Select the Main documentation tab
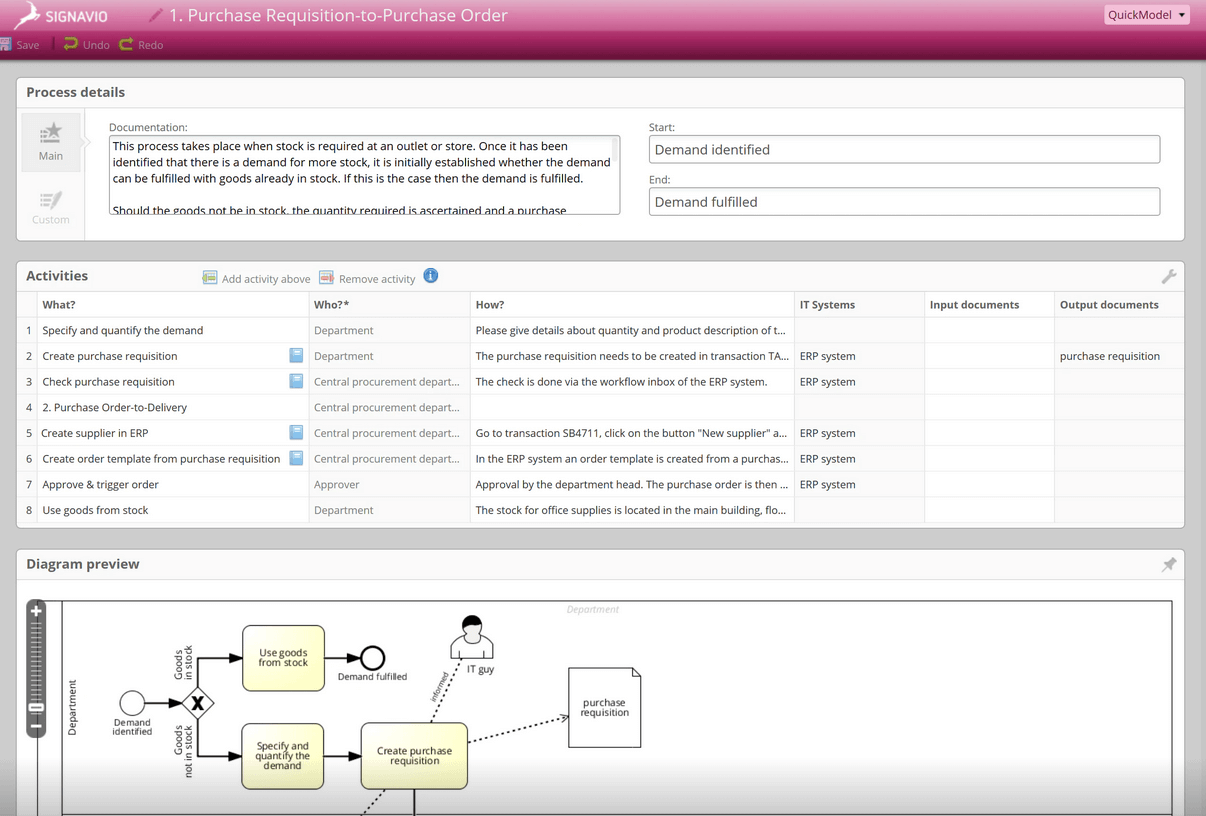1206x816 pixels. (50, 141)
